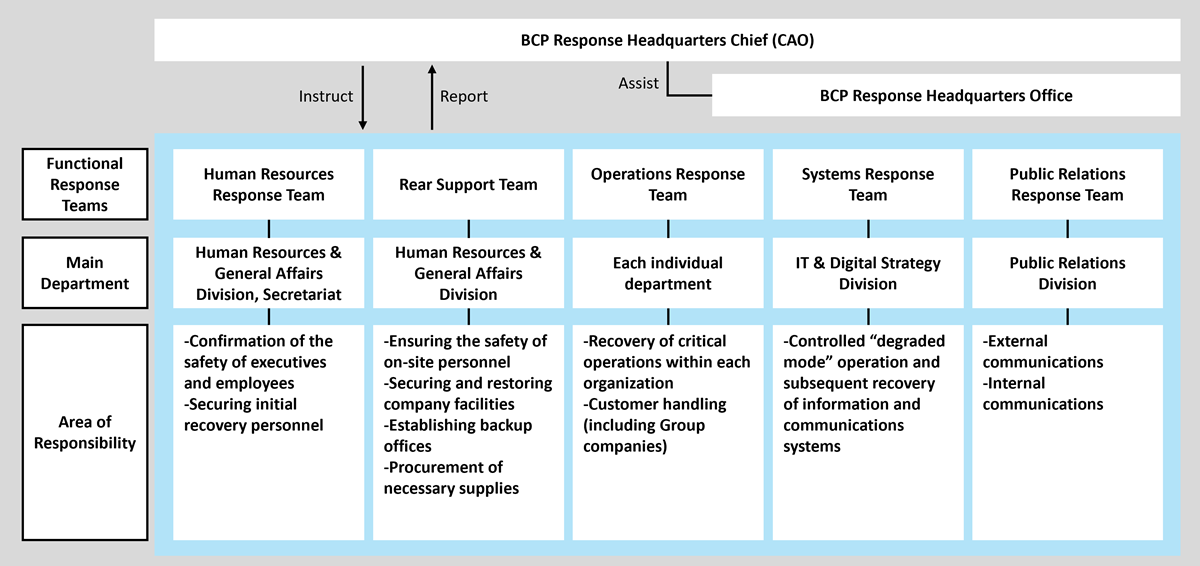This screenshot has height=566, width=1200.
Task: Select Human Resources & General Affairs Division, Secretariat
Action: tap(268, 273)
